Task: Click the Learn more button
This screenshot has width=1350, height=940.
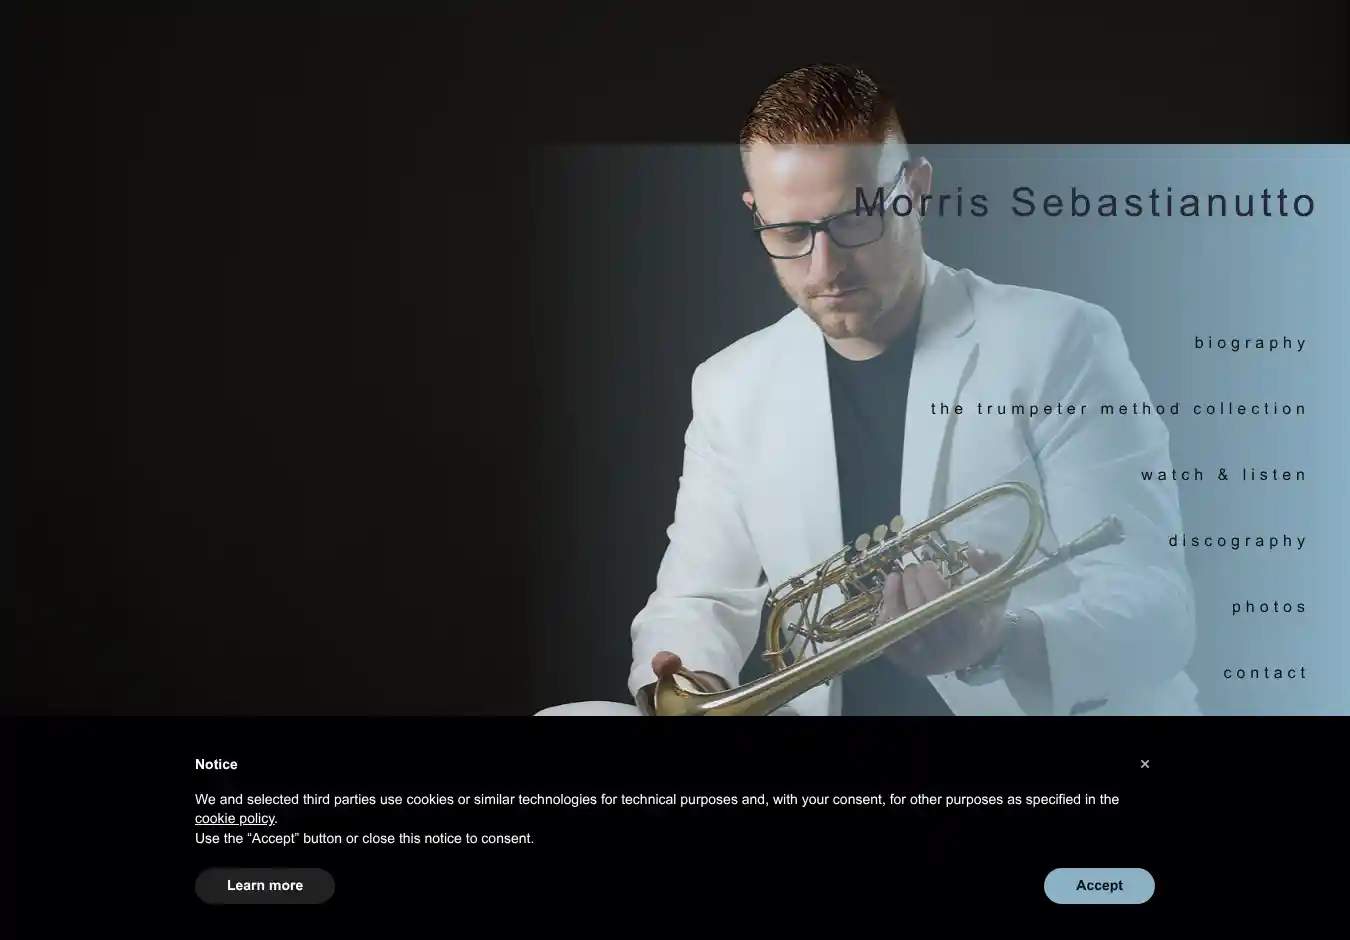Action: pyautogui.click(x=265, y=886)
